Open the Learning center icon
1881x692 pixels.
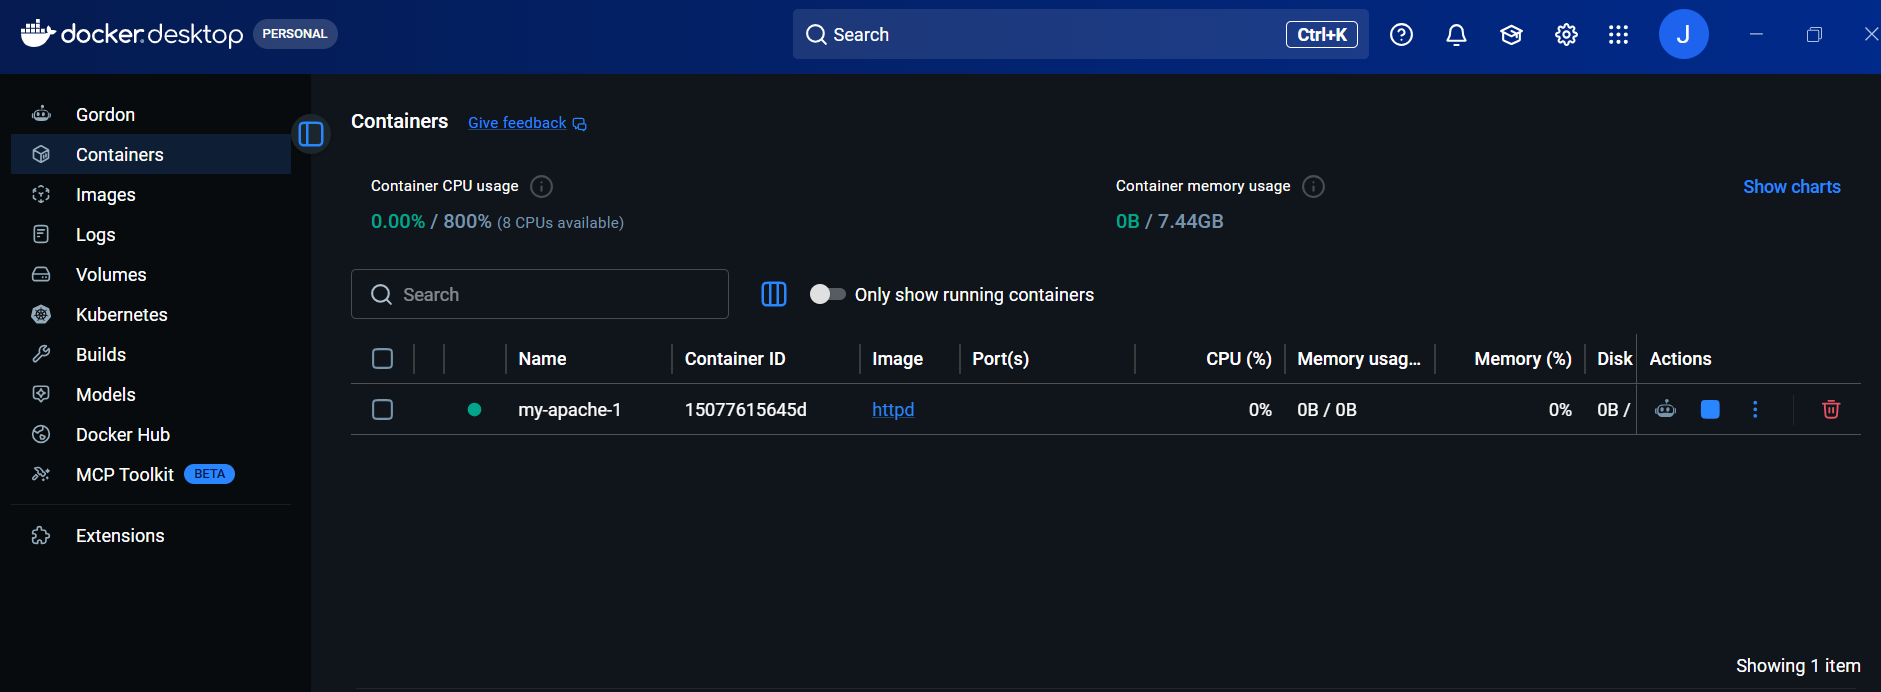tap(1511, 35)
